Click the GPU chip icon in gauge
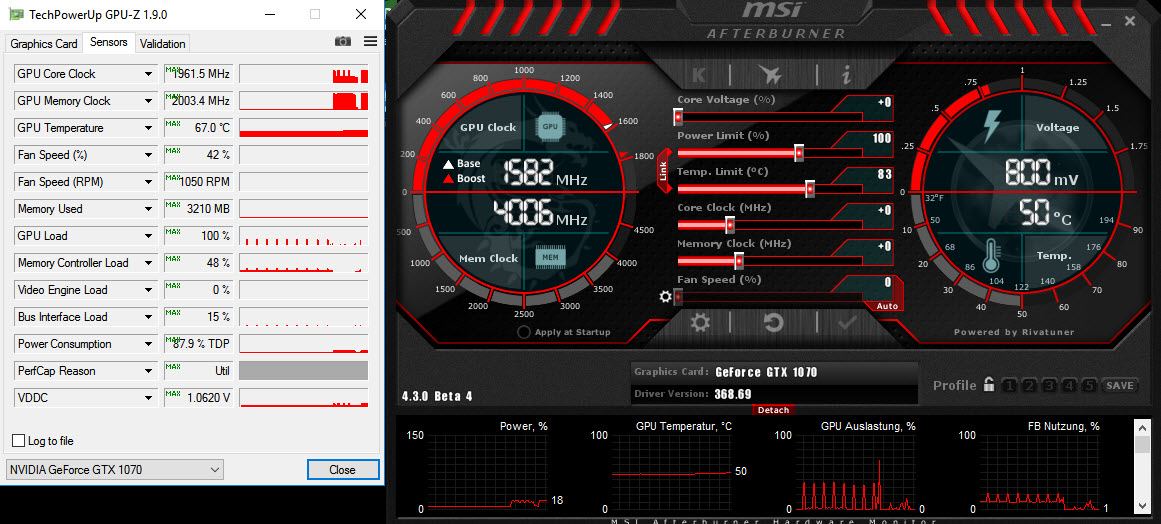 tap(550, 127)
